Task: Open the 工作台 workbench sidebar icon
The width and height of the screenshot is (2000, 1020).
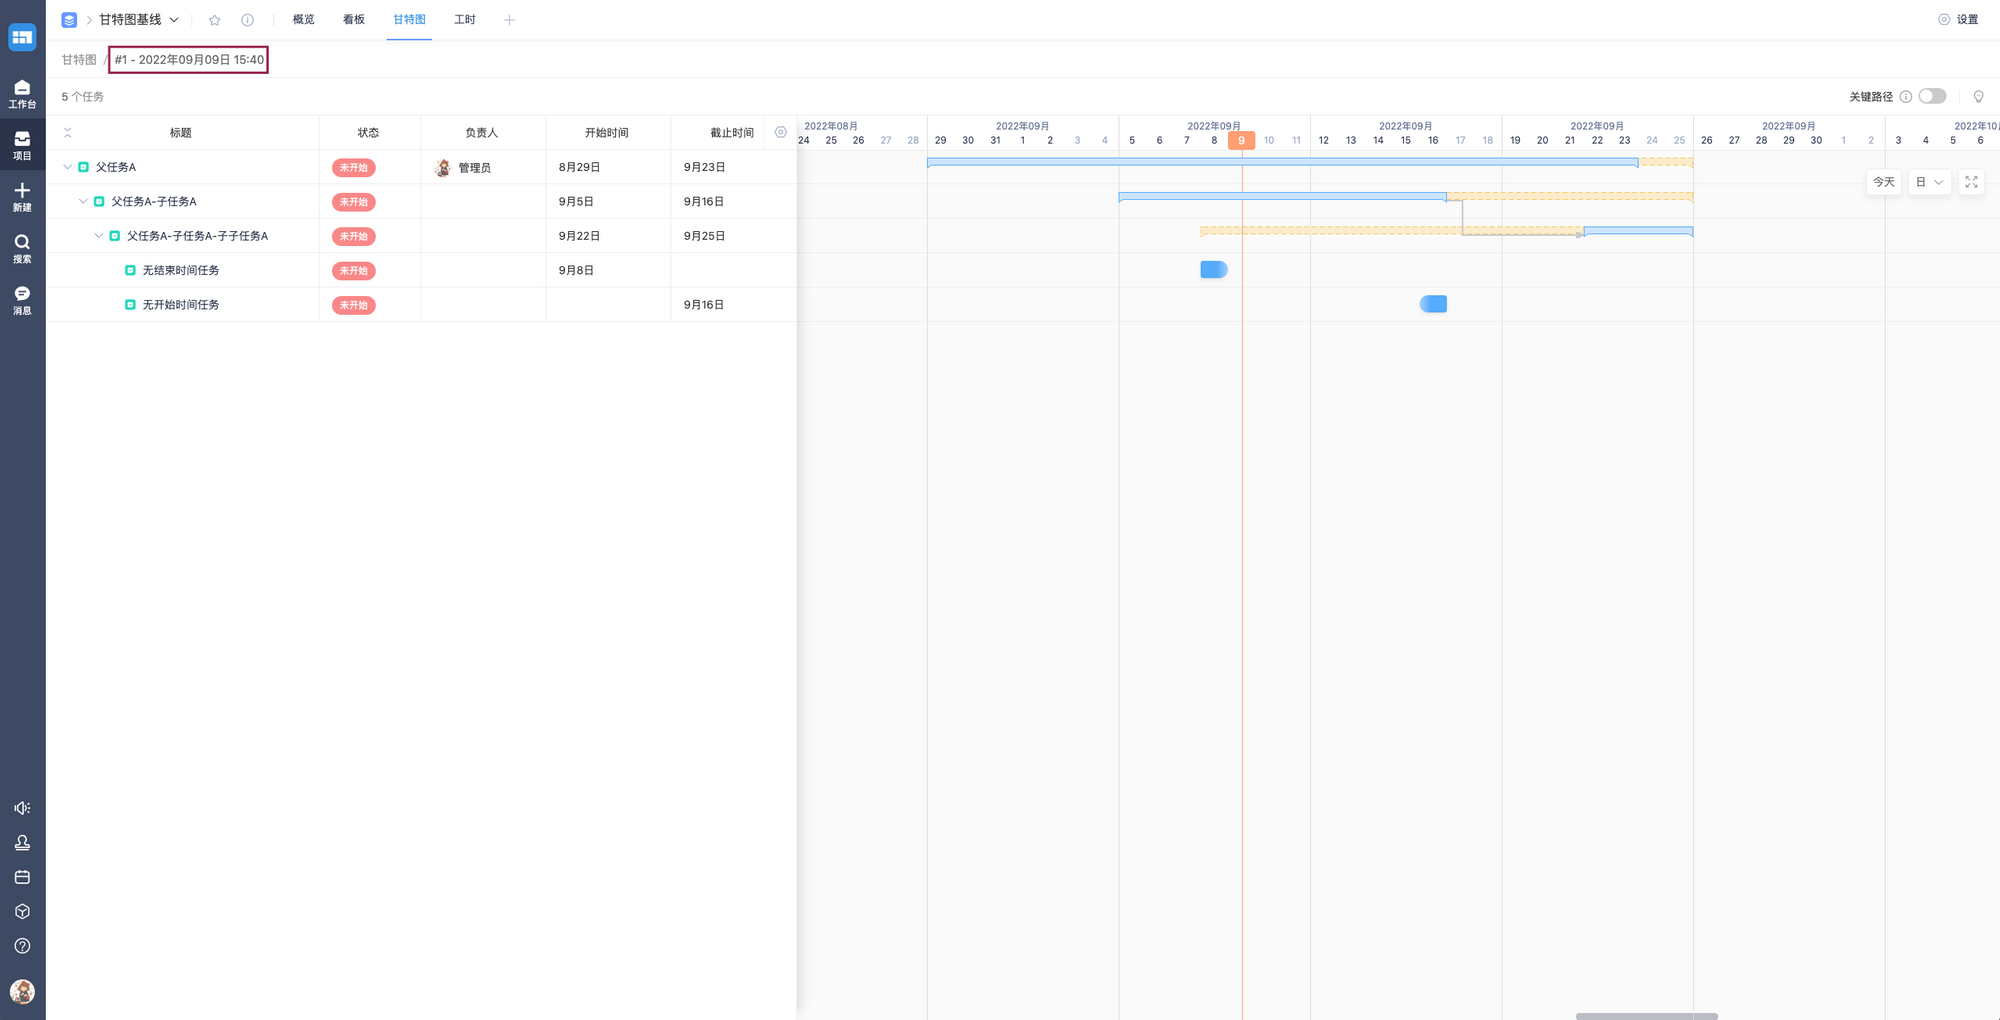Action: (22, 93)
